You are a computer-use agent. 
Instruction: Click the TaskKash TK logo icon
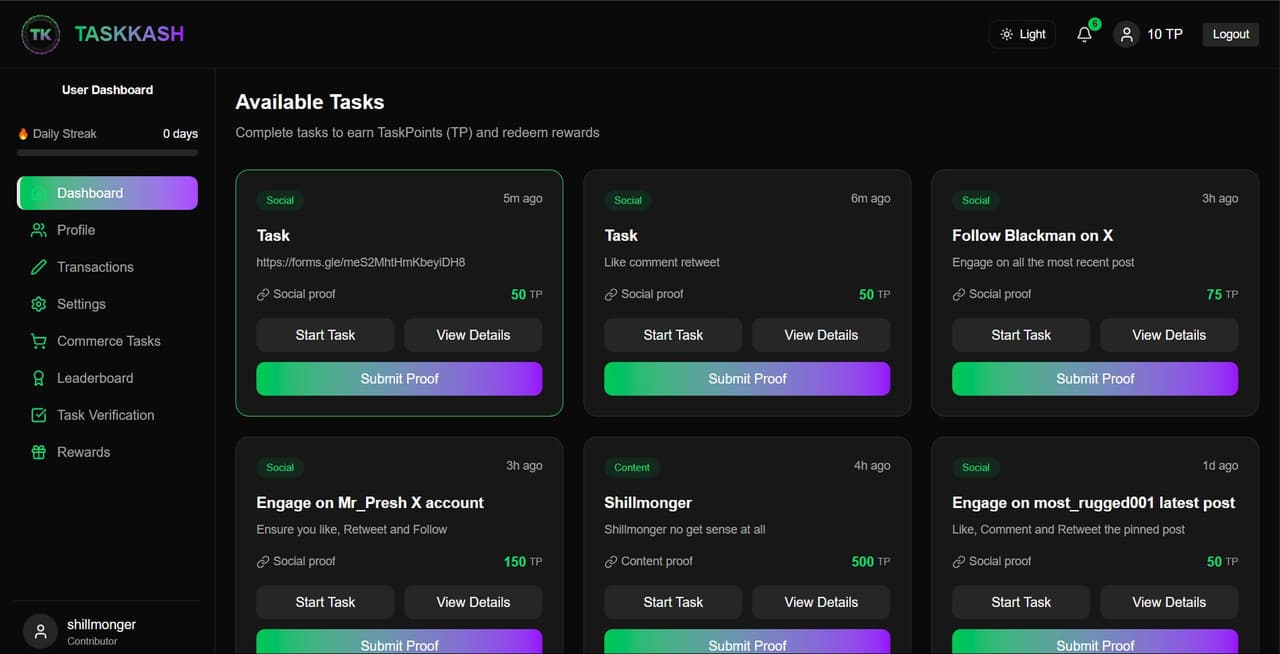point(41,34)
